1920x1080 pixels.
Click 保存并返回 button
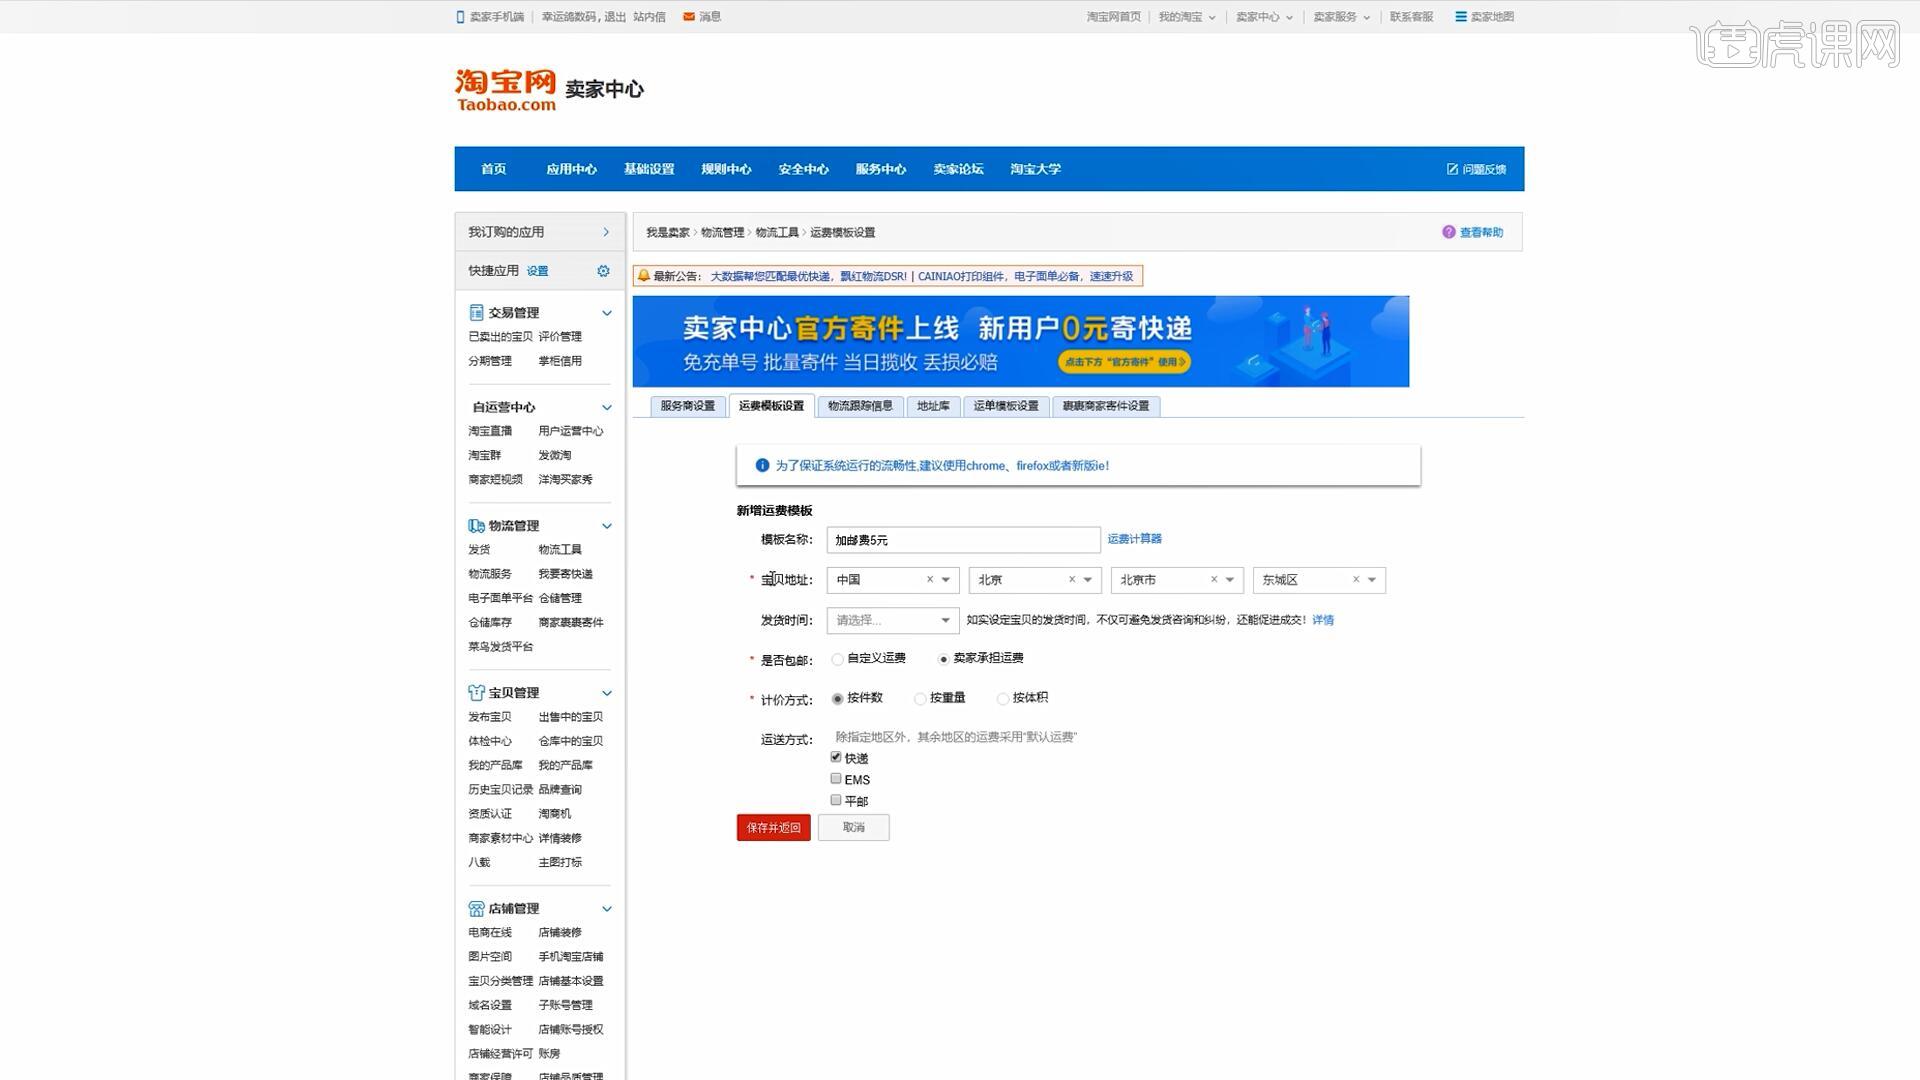coord(774,828)
